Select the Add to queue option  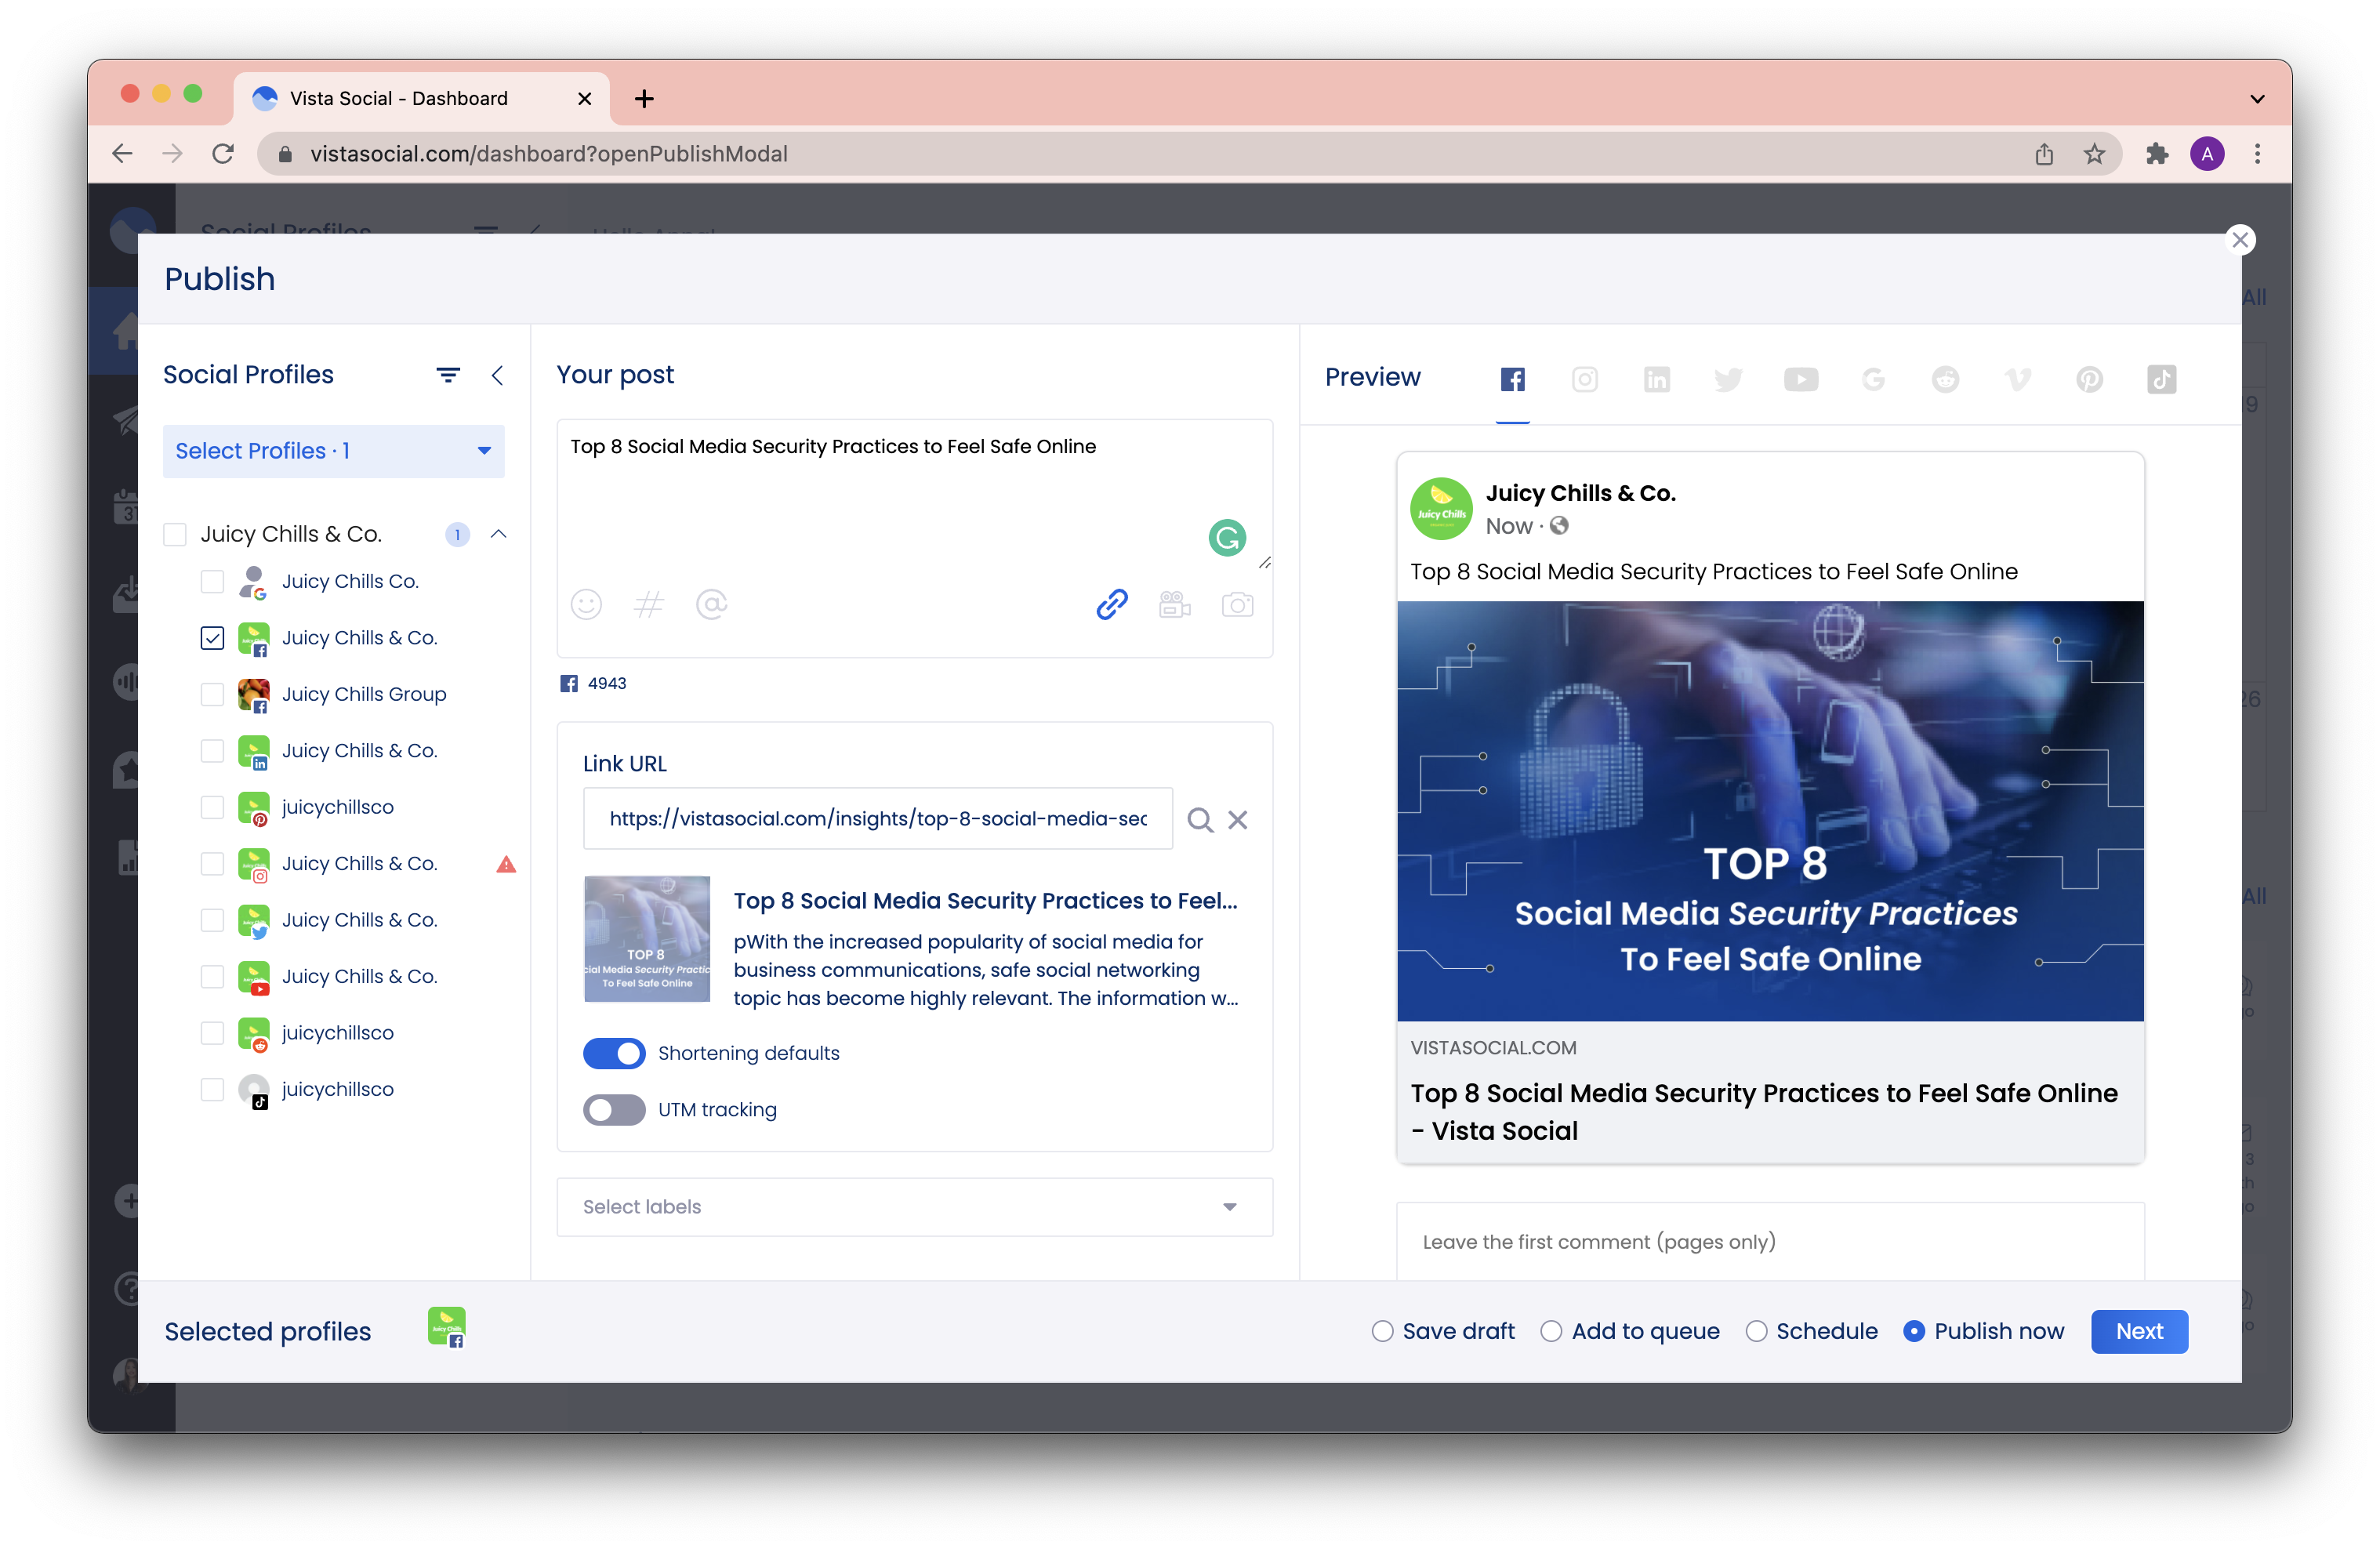pos(1551,1332)
